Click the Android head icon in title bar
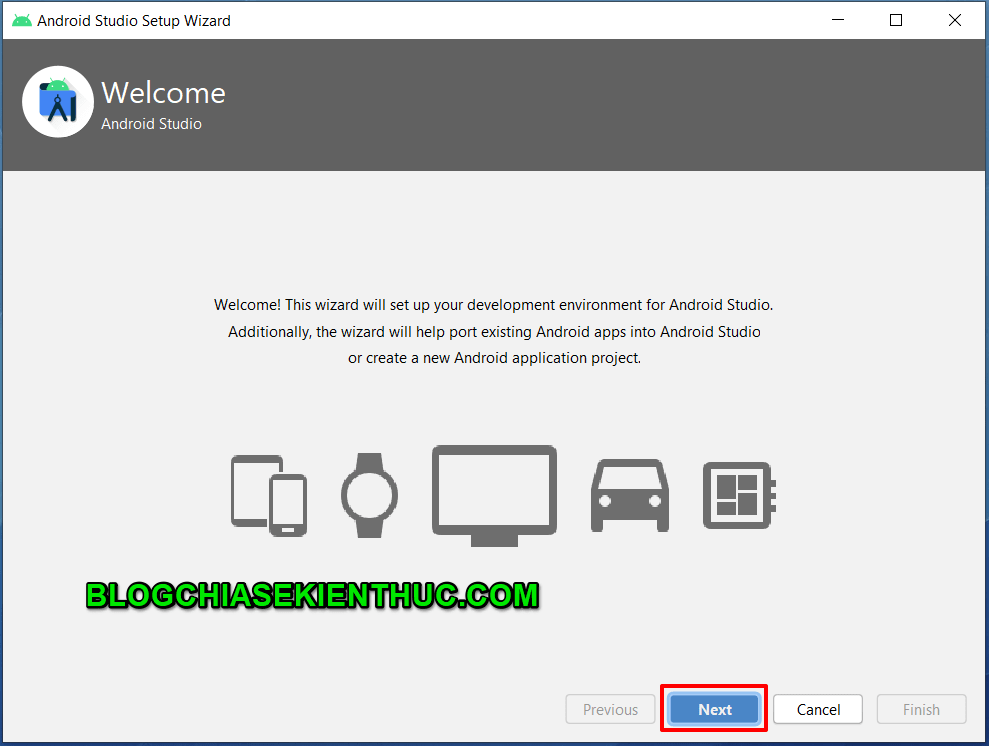Viewport: 989px width, 746px height. point(21,21)
